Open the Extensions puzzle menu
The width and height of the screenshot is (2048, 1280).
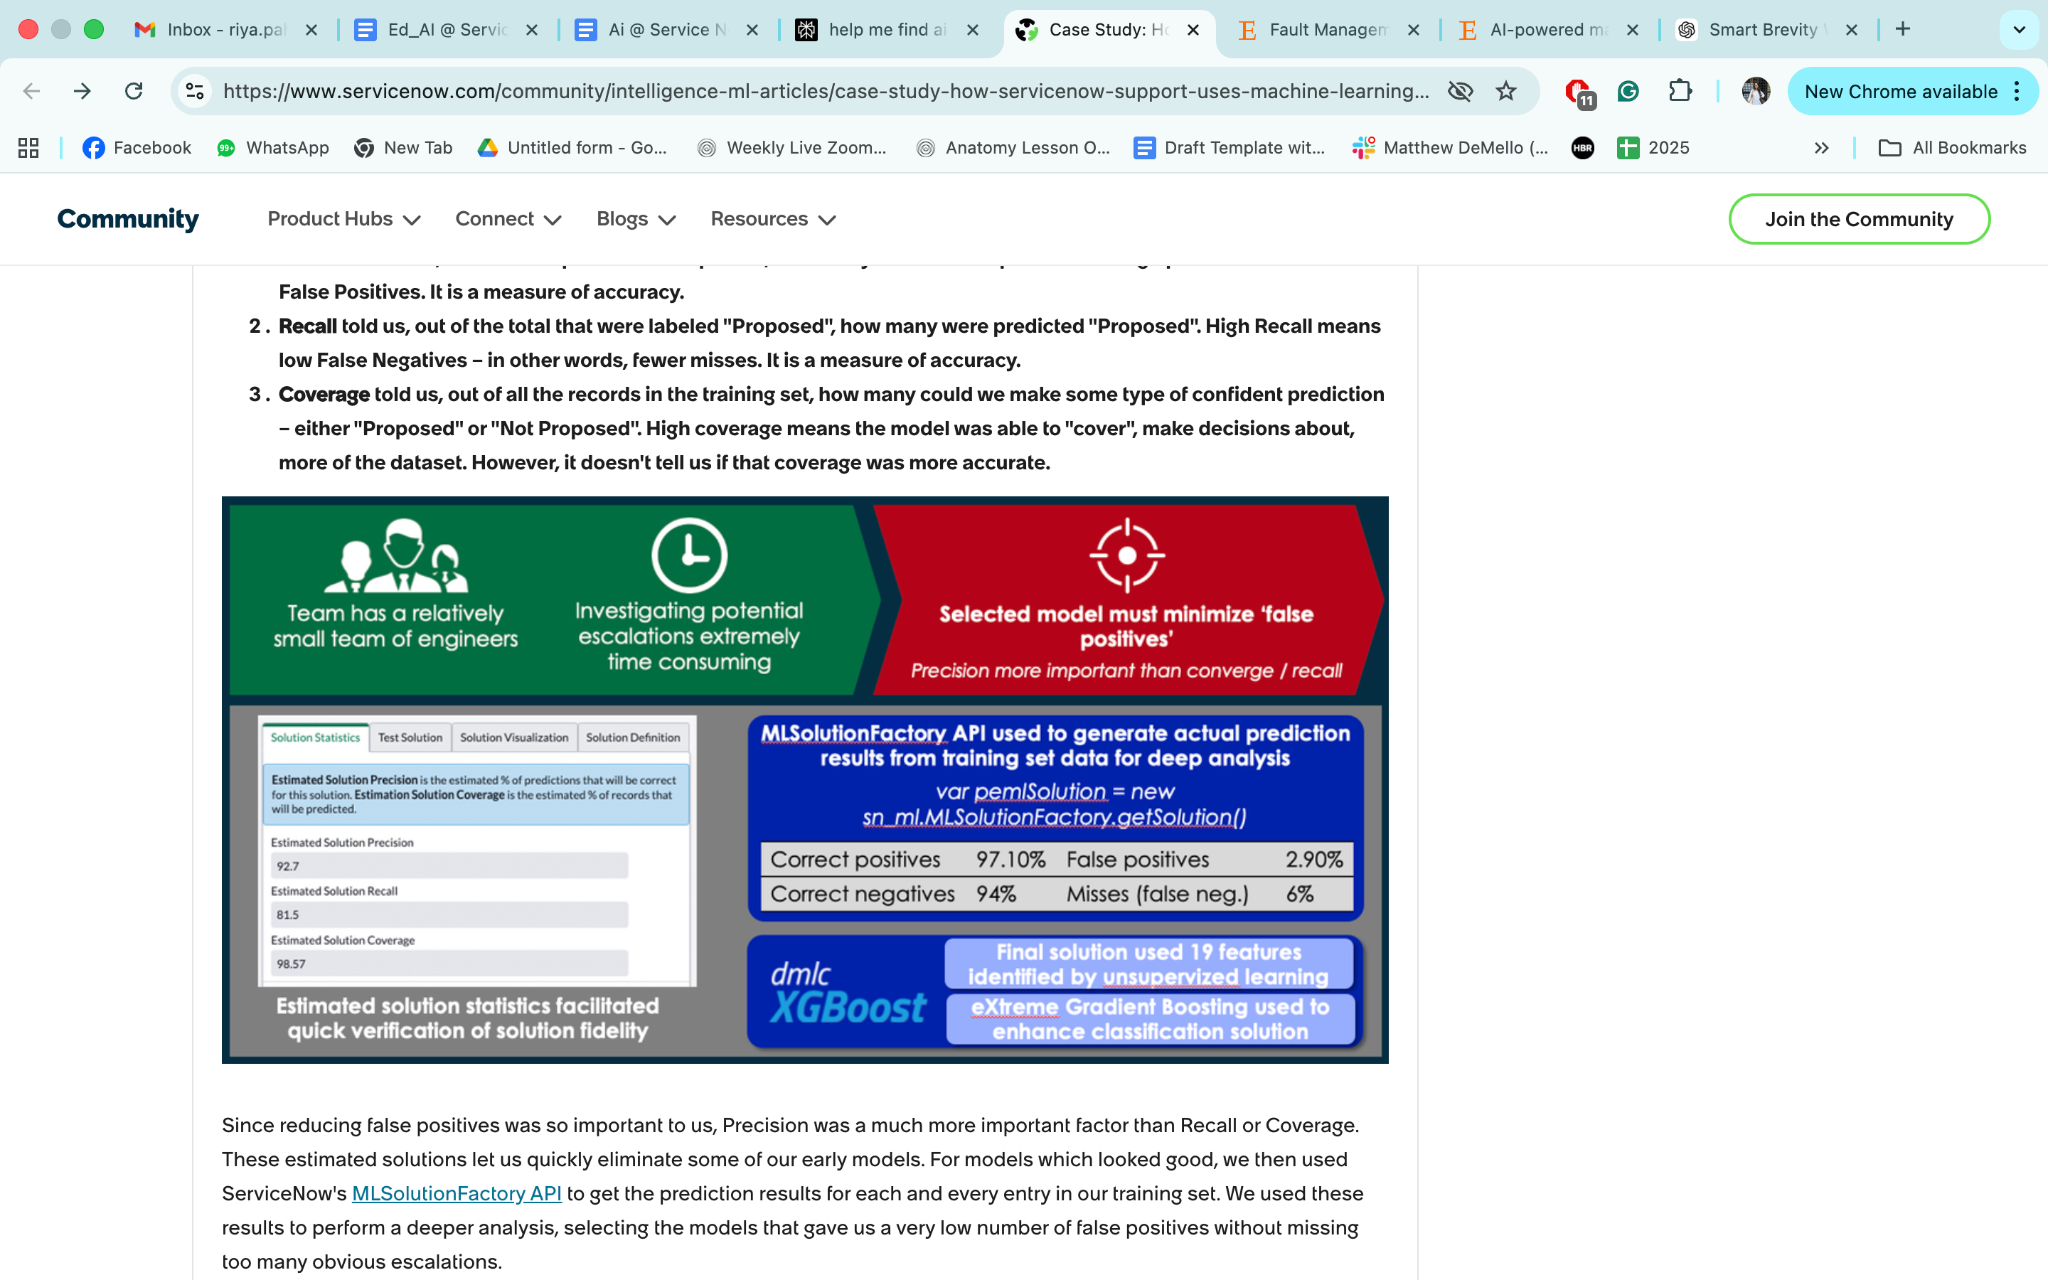(1680, 91)
